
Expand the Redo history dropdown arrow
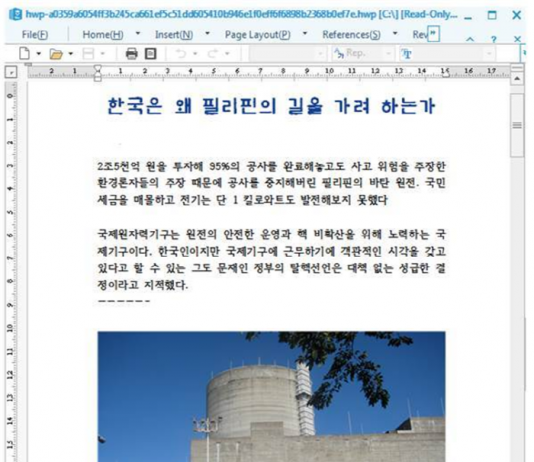click(x=227, y=53)
